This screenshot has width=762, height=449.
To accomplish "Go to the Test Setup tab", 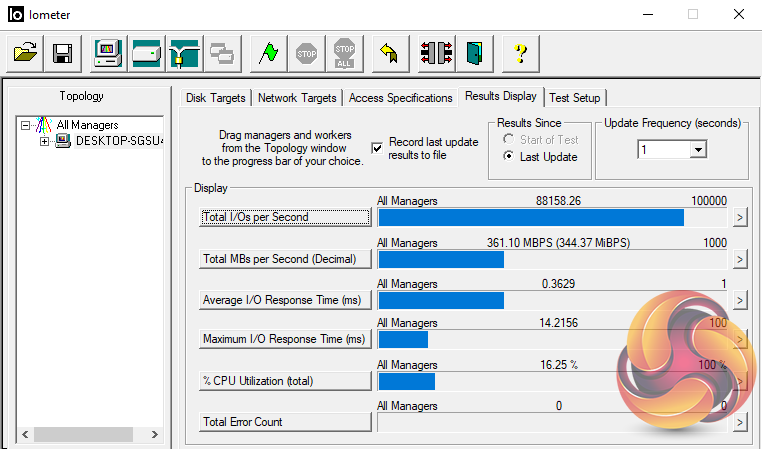I will [575, 98].
